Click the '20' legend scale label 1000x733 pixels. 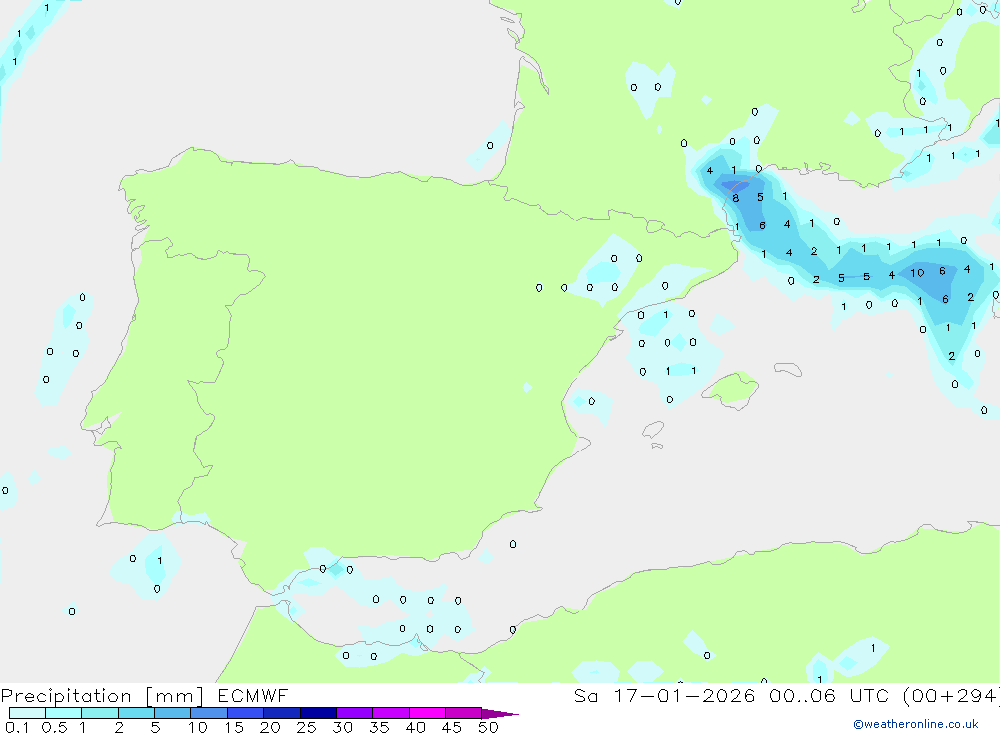270,727
